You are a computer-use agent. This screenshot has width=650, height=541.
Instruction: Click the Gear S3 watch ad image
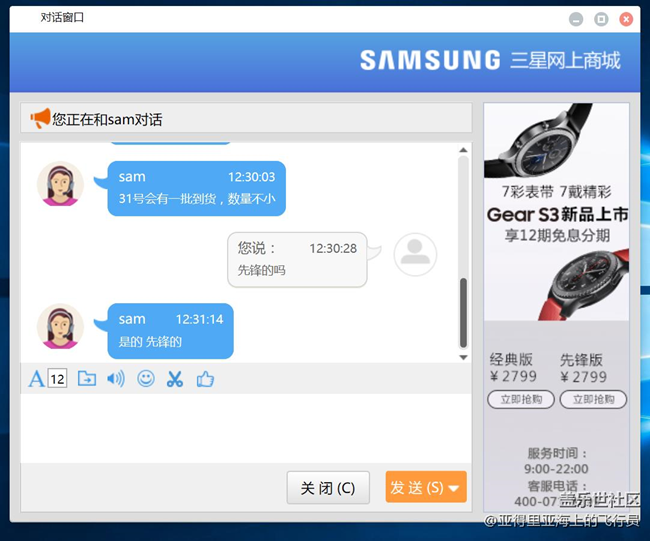point(556,212)
